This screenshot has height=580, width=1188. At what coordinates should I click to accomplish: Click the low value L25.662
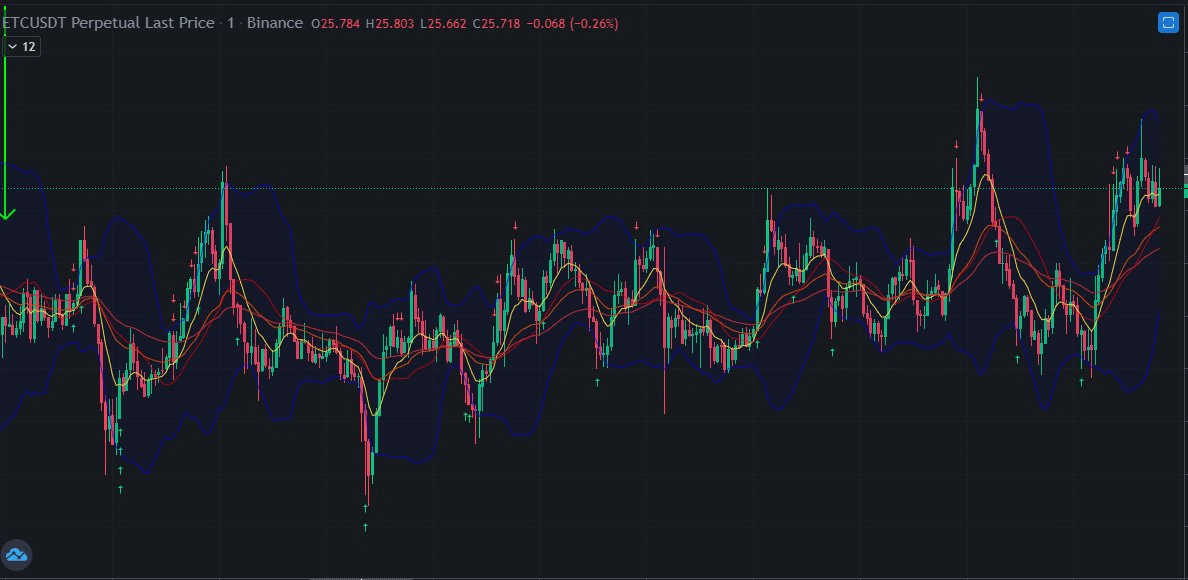pyautogui.click(x=443, y=23)
